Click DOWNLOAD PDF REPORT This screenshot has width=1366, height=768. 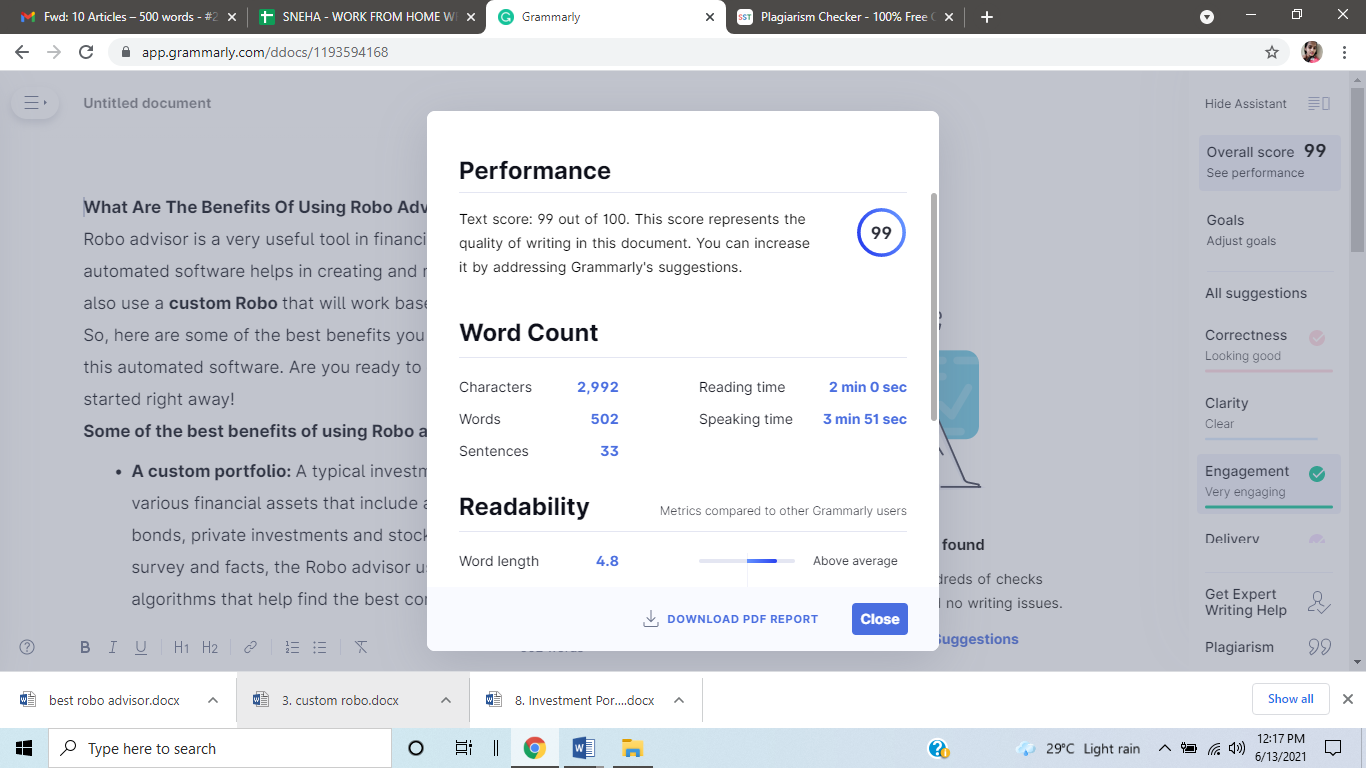742,619
